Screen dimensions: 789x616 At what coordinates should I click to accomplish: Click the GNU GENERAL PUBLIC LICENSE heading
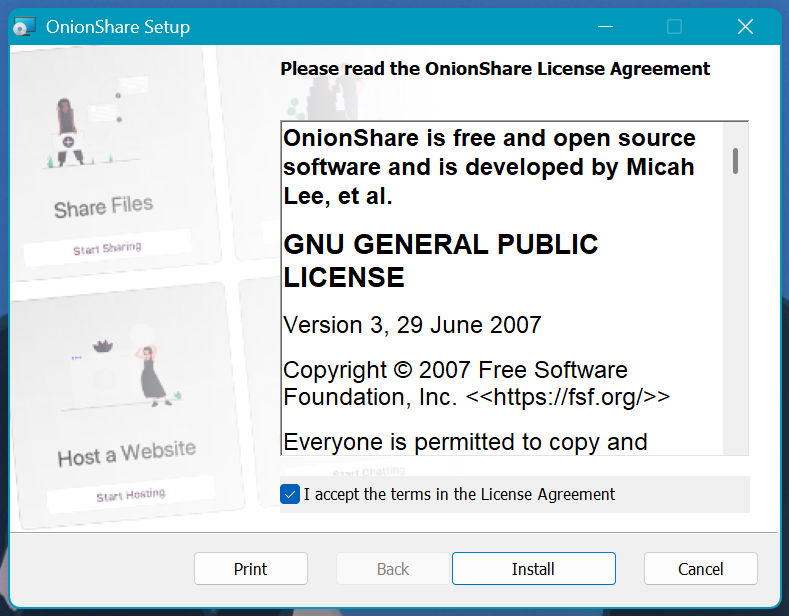[440, 260]
